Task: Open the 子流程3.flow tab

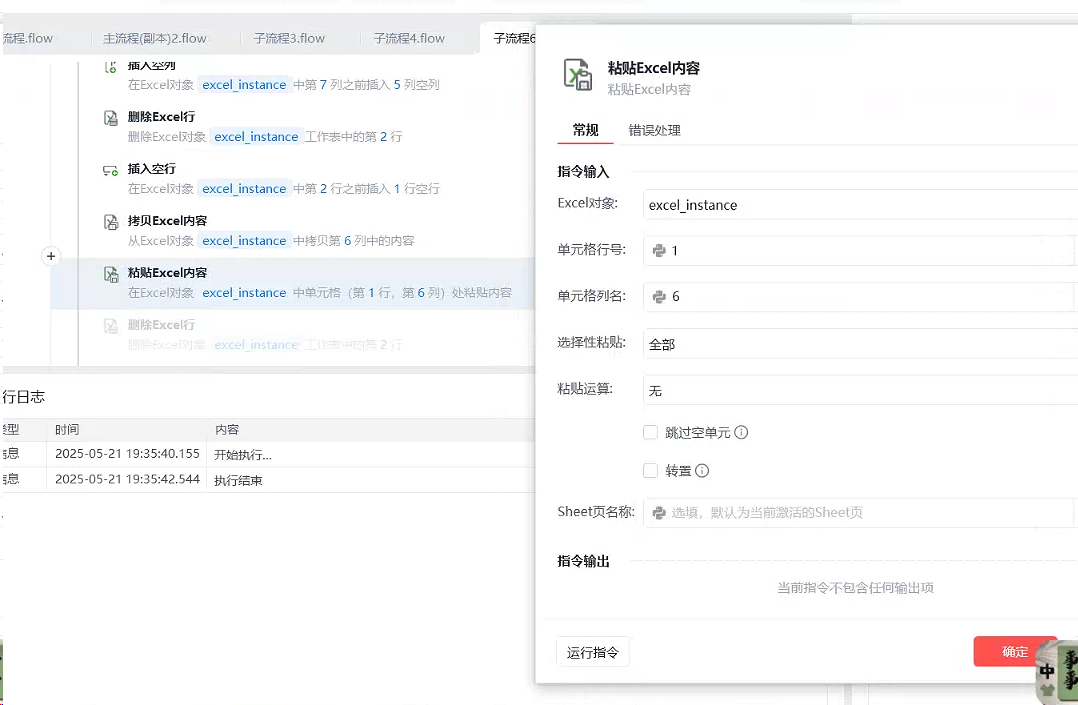Action: (x=289, y=39)
